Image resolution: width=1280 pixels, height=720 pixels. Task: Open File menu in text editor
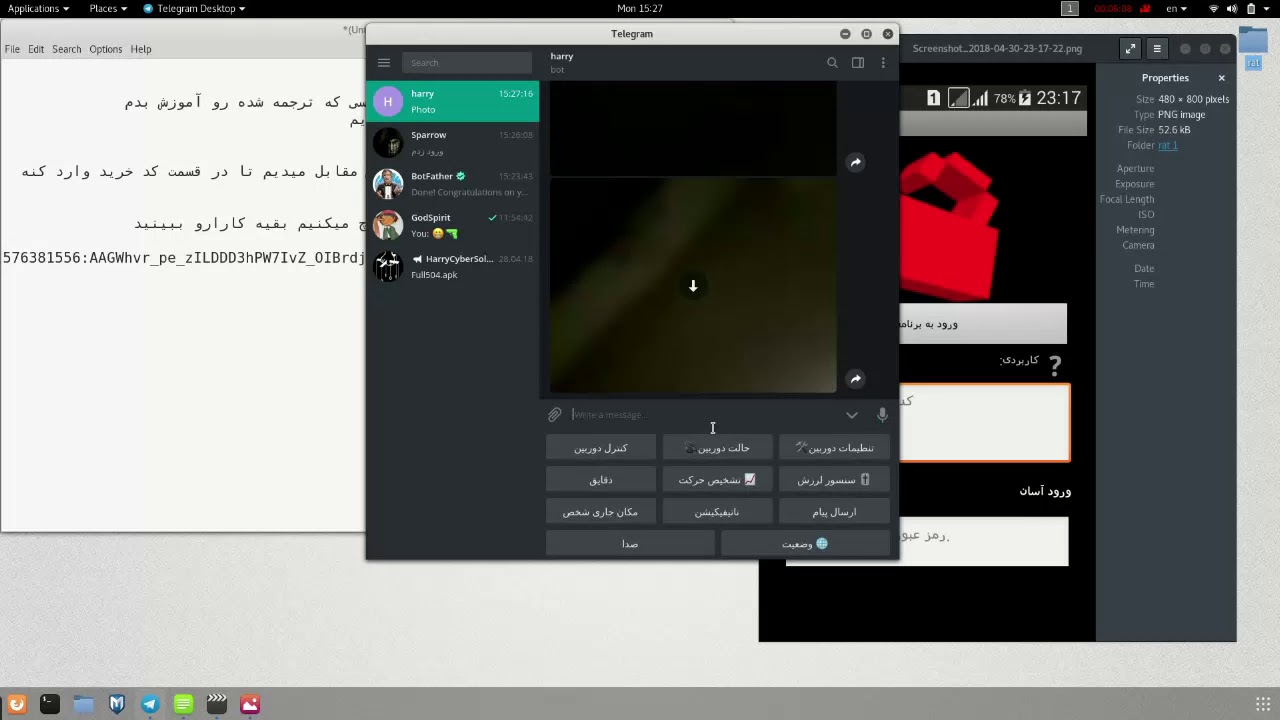[12, 49]
